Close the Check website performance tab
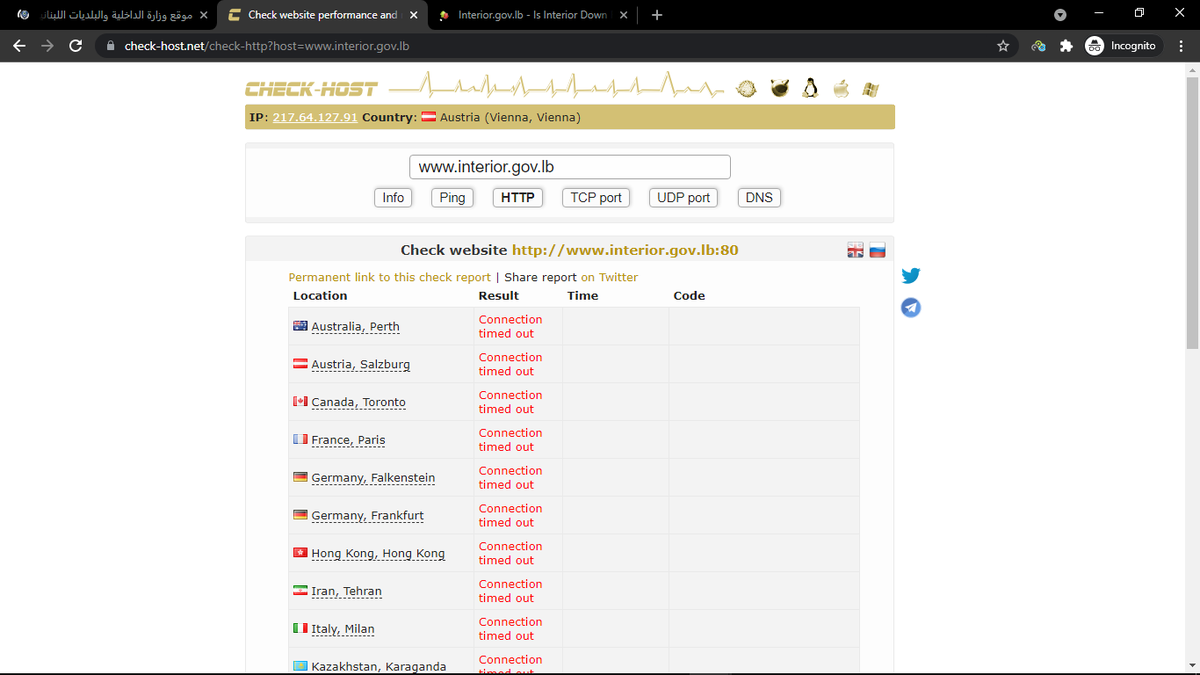Screen dimensions: 1200x675 (x=413, y=15)
